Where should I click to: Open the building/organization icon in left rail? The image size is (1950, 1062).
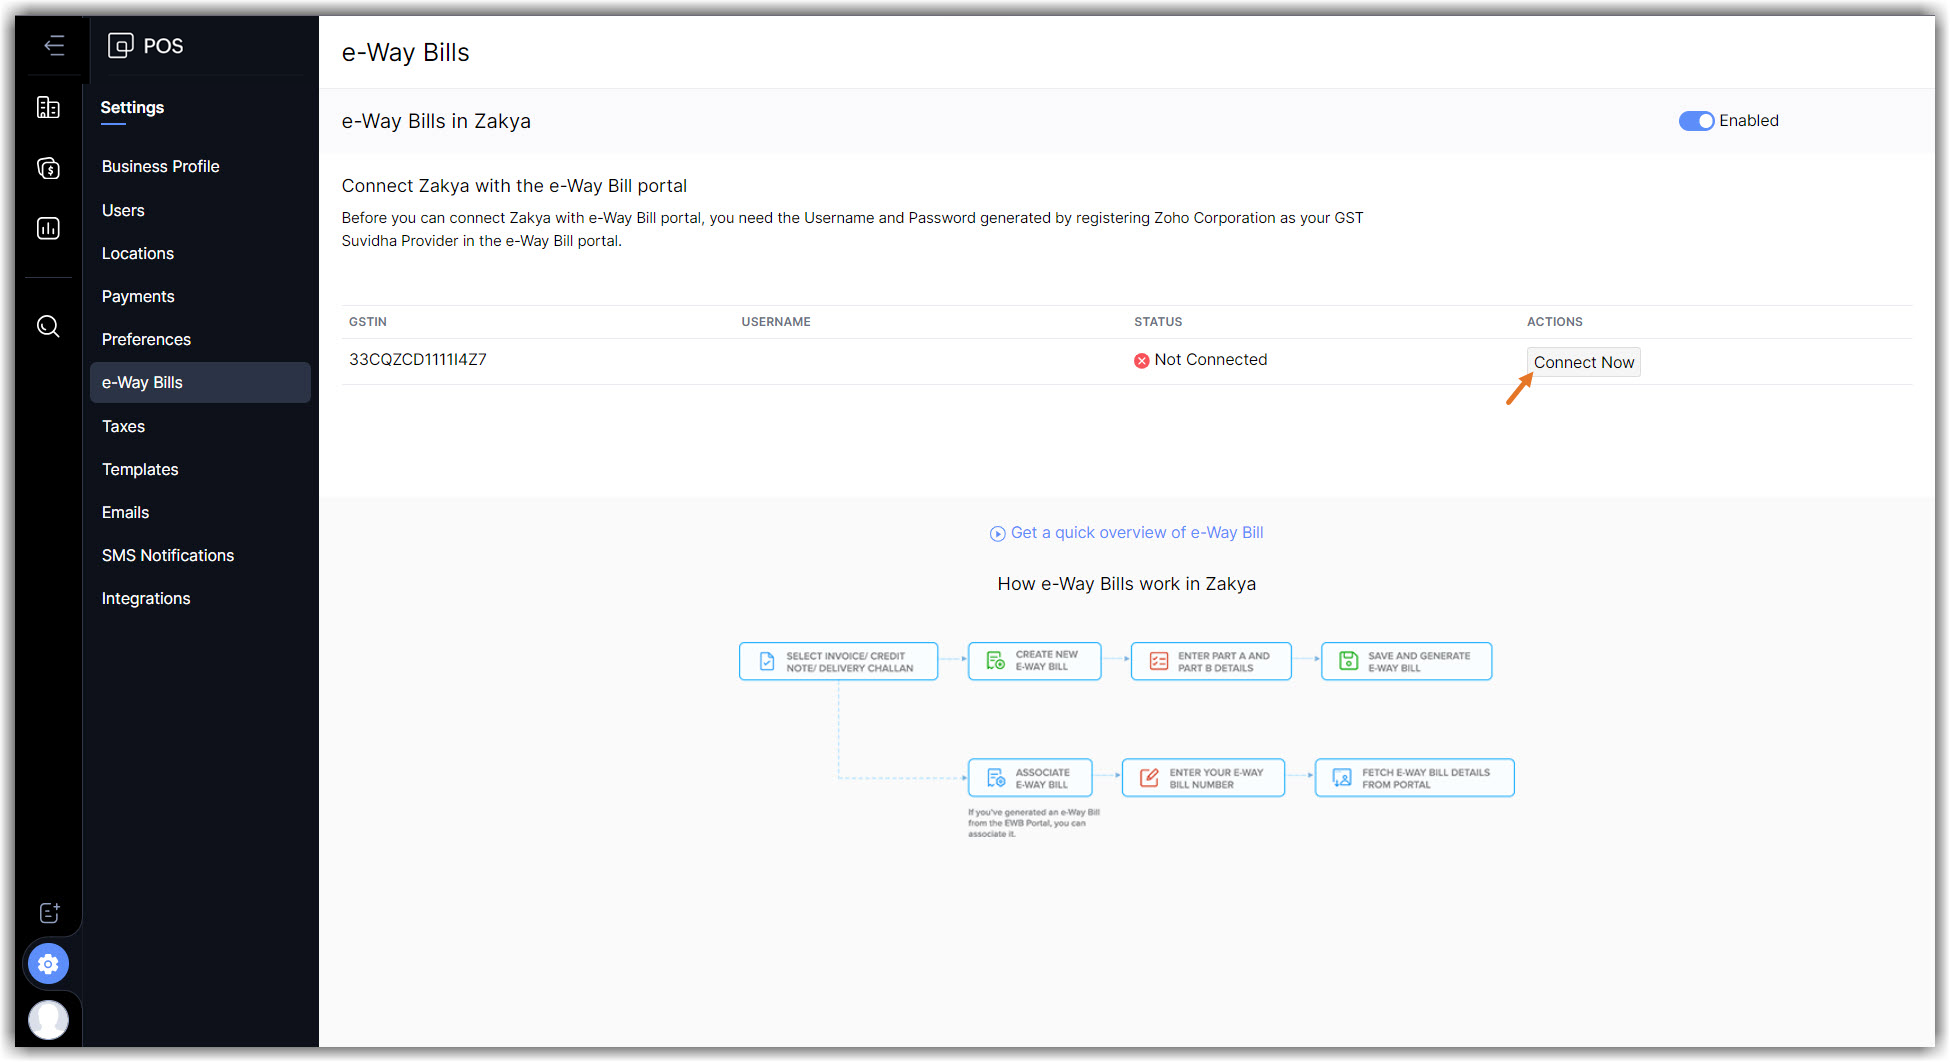pyautogui.click(x=48, y=108)
